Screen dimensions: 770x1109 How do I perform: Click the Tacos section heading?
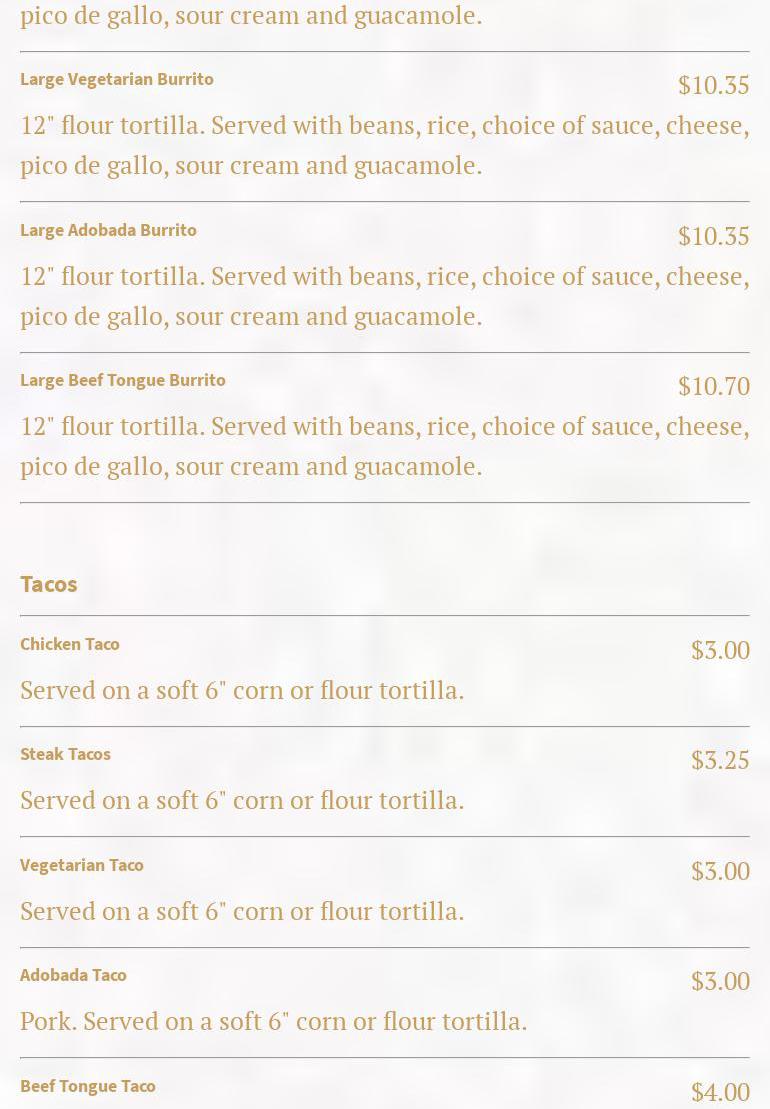tap(49, 584)
